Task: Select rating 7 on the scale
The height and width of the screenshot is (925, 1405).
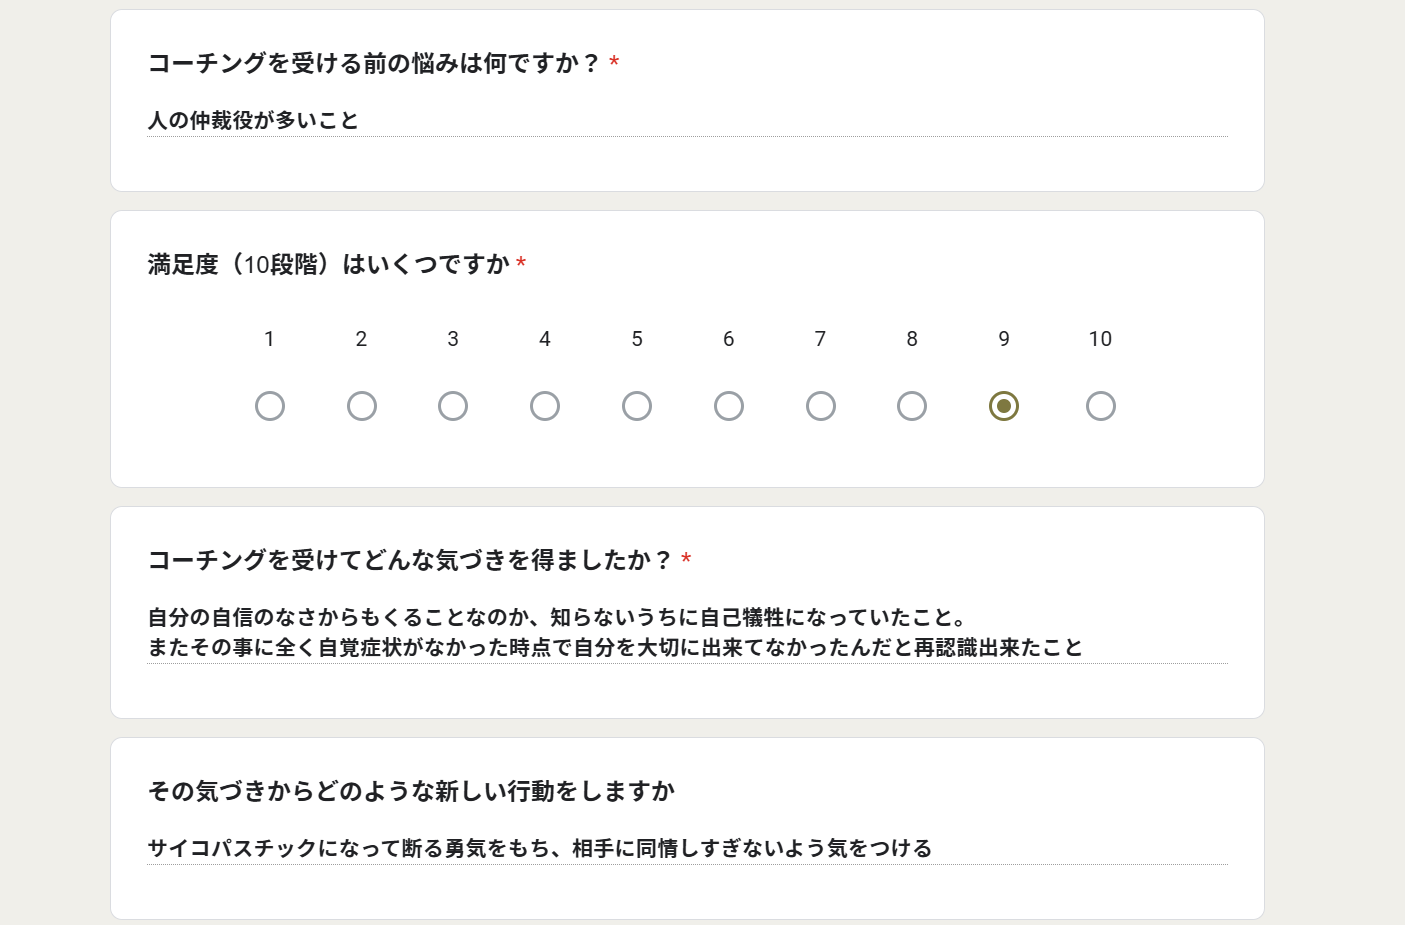Action: point(821,406)
